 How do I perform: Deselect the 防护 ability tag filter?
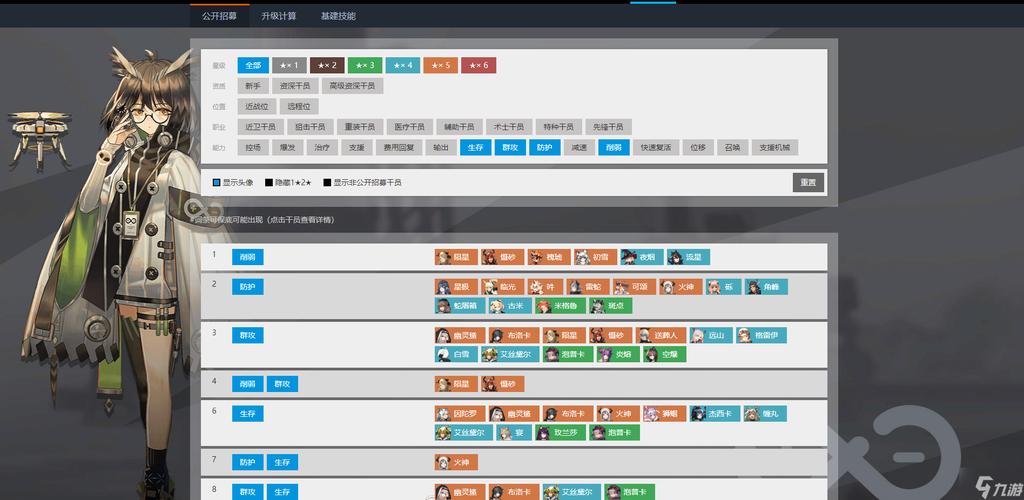point(545,148)
